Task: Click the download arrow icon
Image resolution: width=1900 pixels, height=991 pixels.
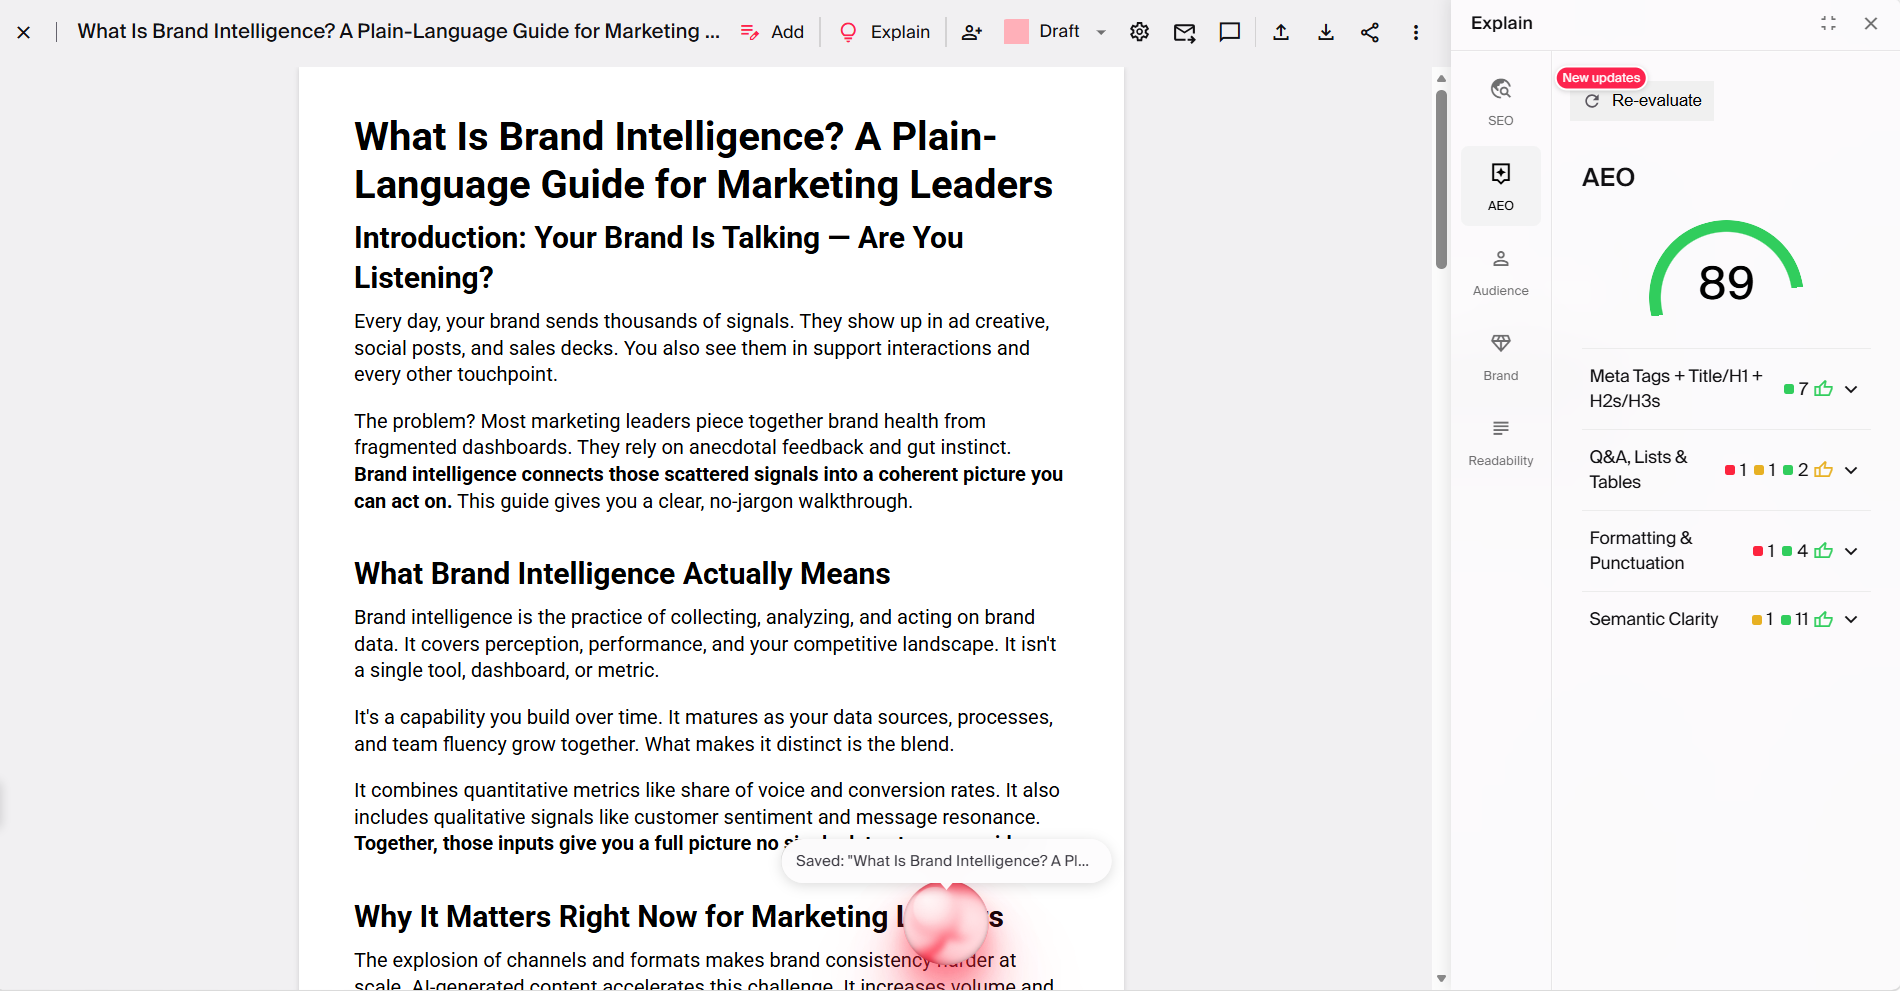Action: (1325, 32)
